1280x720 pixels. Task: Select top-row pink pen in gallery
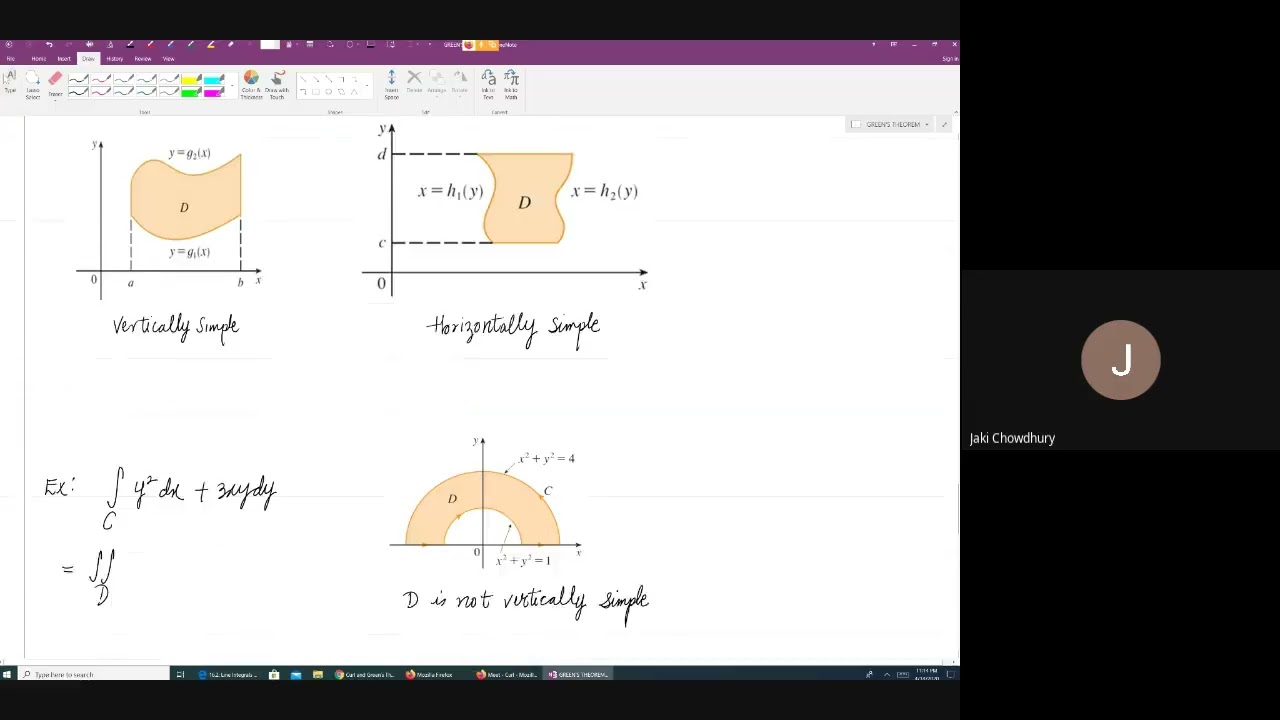(x=101, y=80)
